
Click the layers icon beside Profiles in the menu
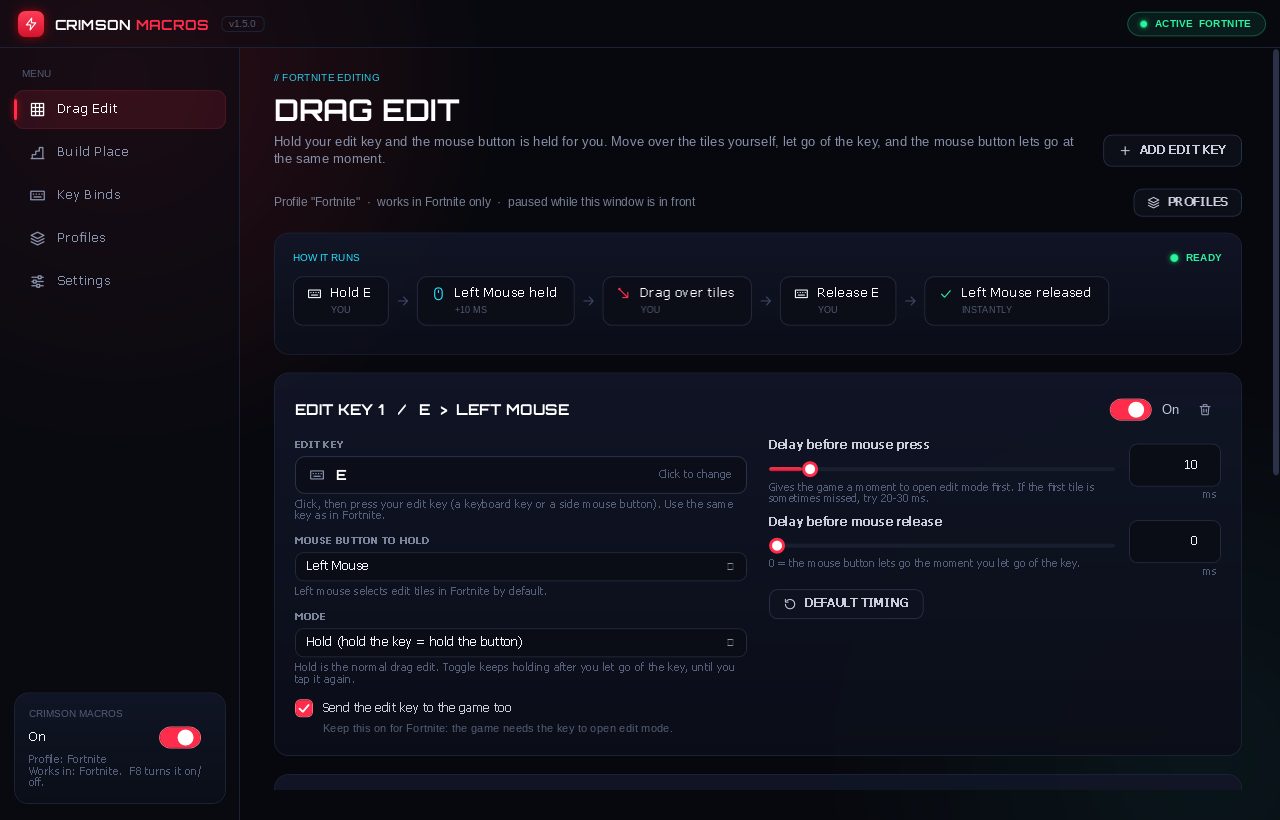[37, 238]
